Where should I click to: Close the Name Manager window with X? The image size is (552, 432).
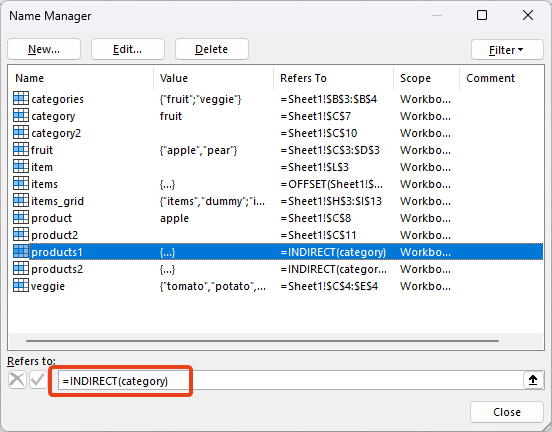click(x=528, y=15)
